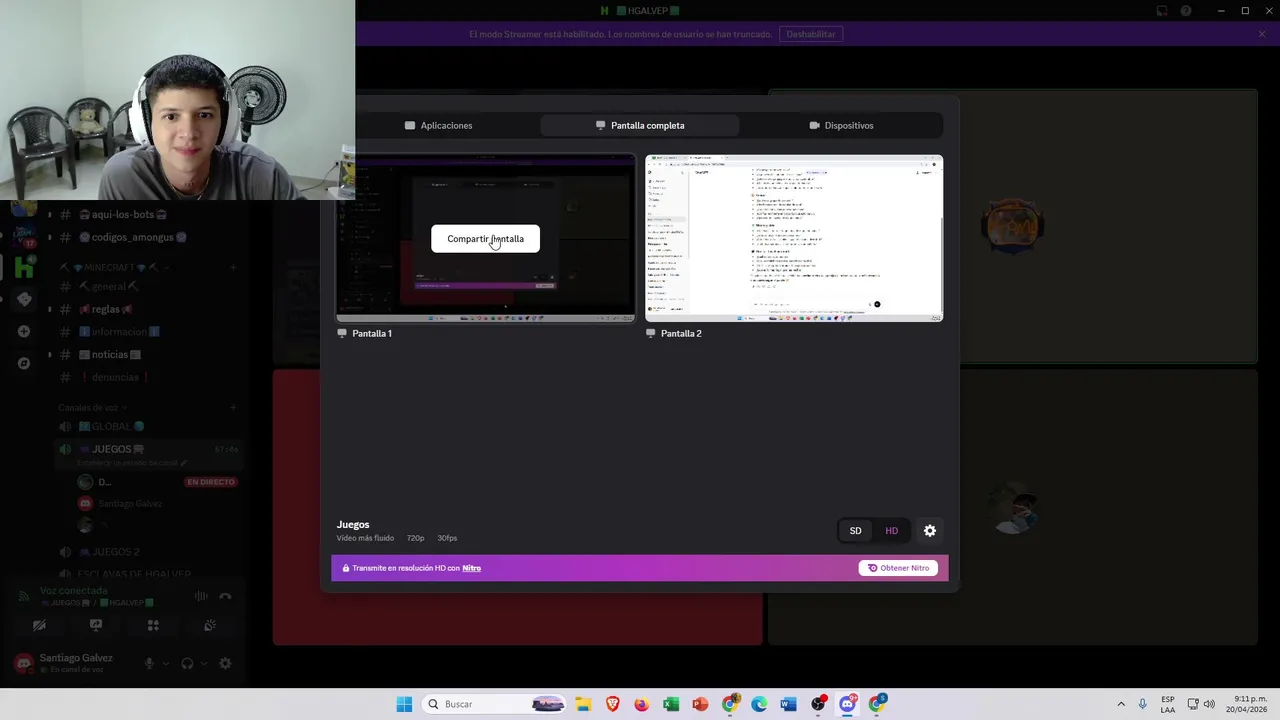Switch to the Dispositivos tab
This screenshot has height=720, width=1280.
[x=841, y=125]
